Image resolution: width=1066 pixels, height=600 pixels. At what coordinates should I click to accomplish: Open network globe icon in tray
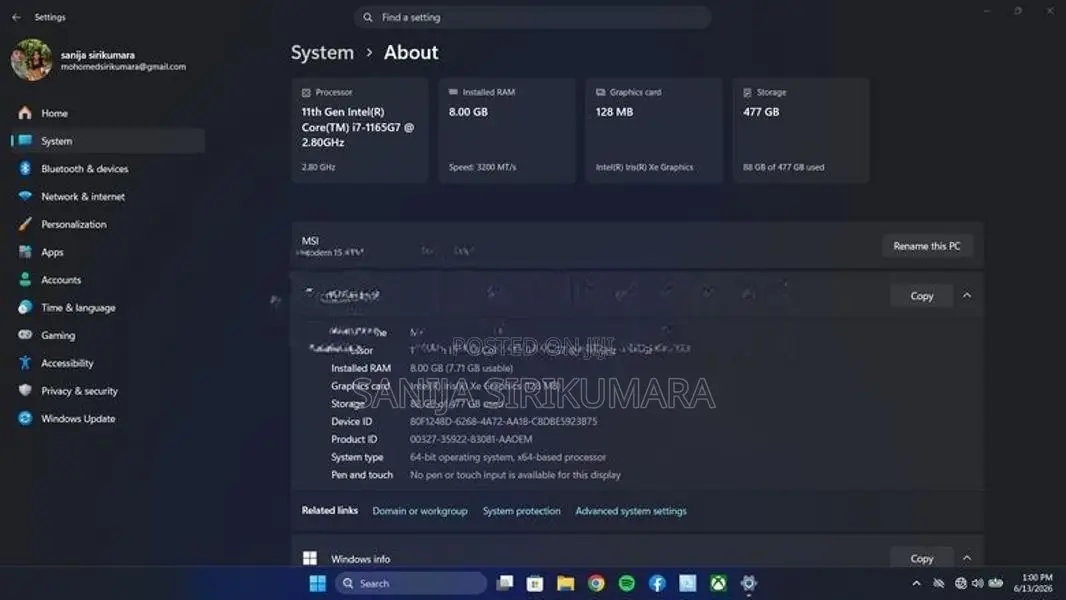click(961, 583)
